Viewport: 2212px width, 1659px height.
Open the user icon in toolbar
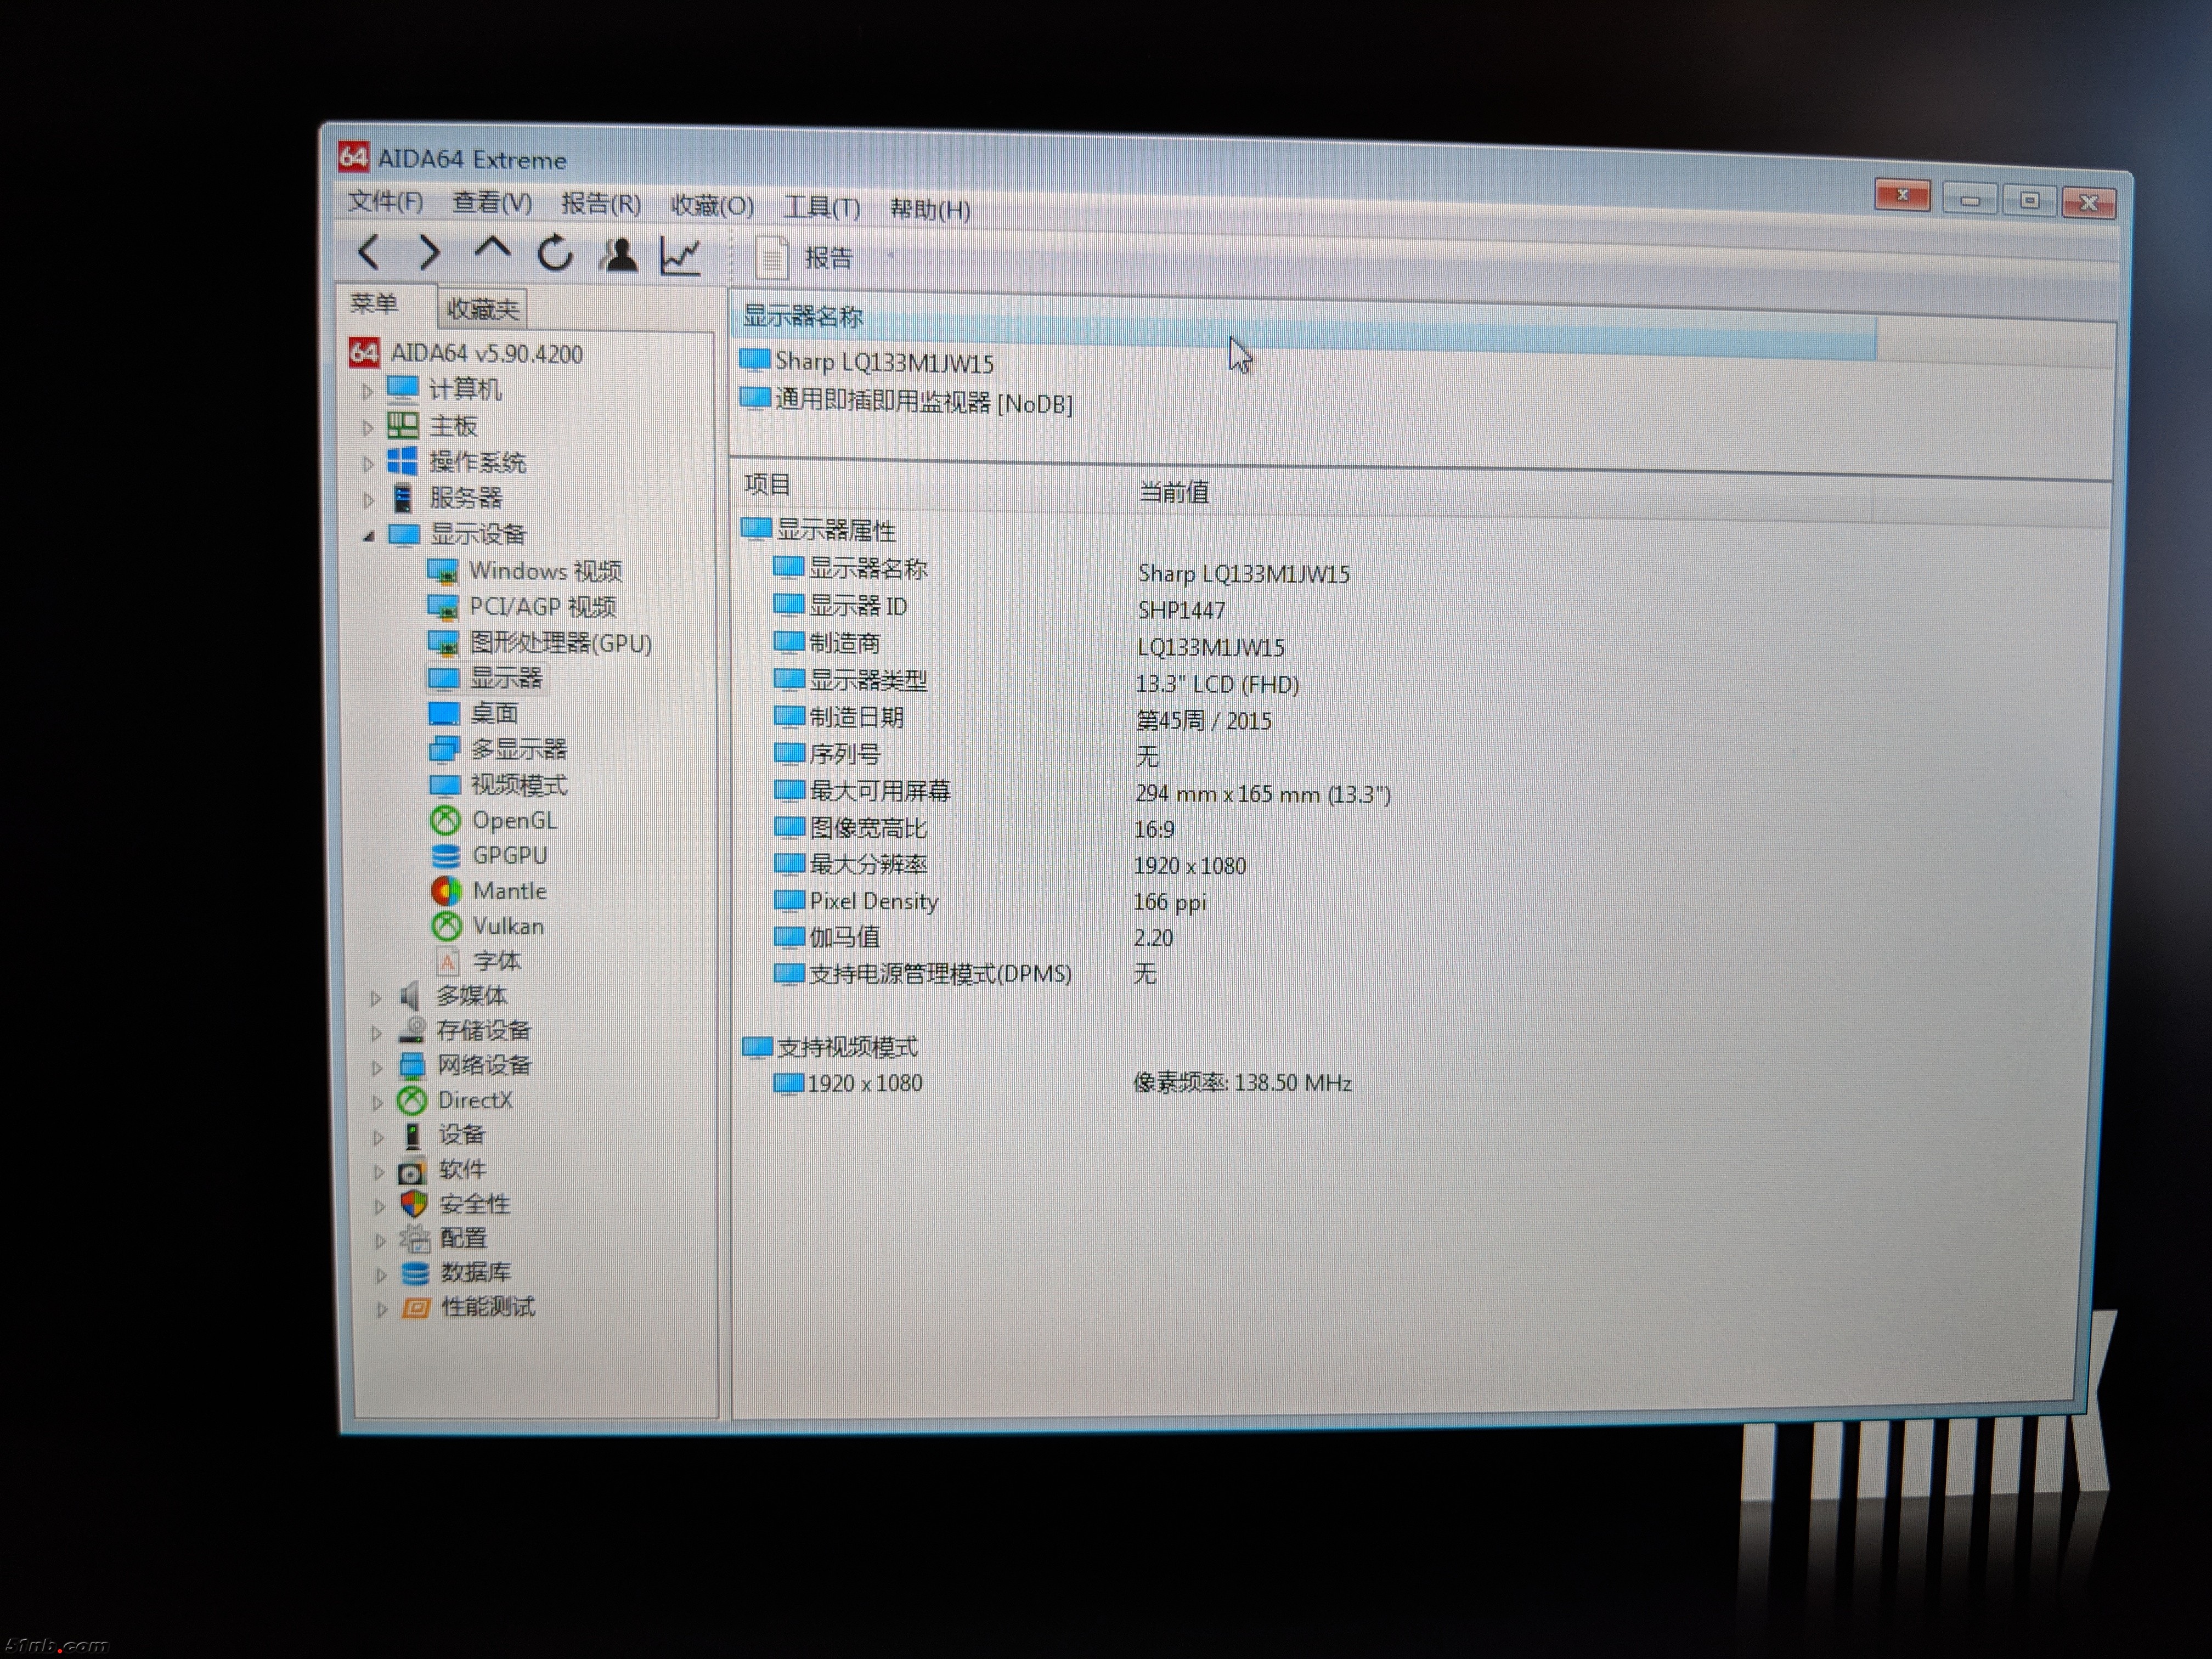(619, 255)
